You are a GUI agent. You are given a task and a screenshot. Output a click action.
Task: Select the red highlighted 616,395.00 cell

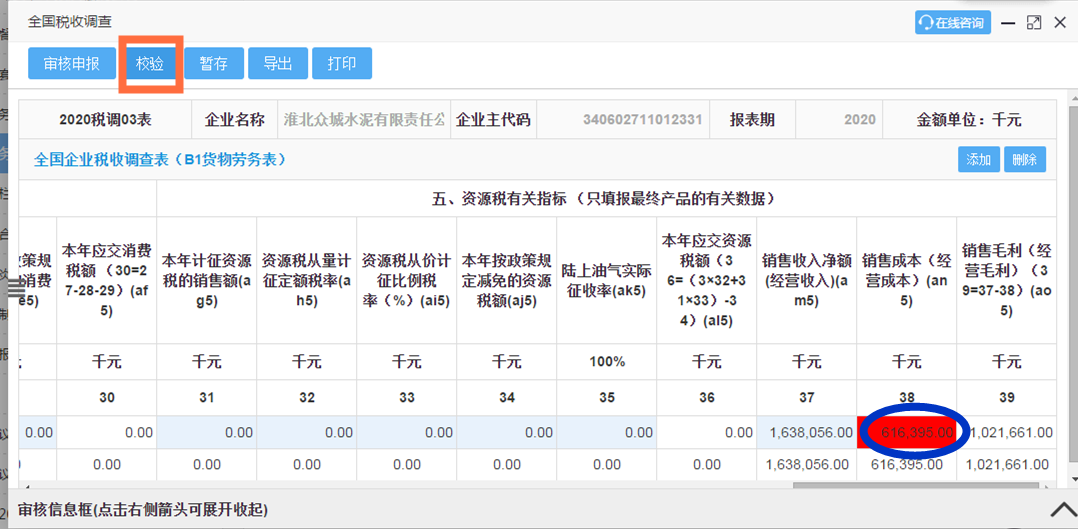tap(906, 433)
